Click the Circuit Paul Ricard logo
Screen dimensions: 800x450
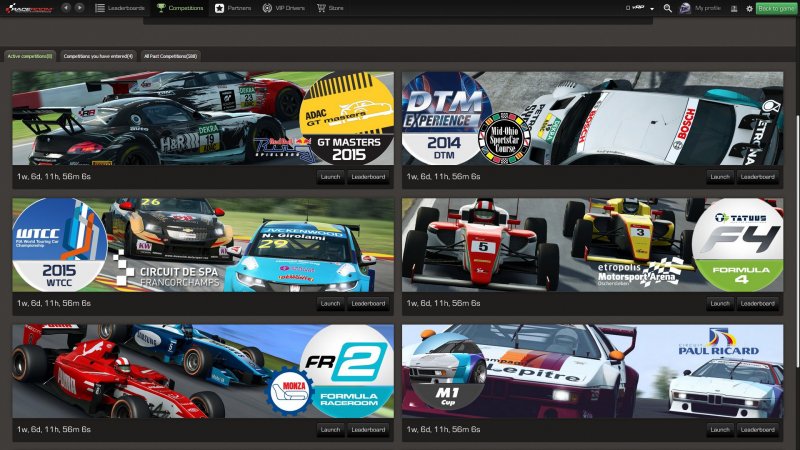pyautogui.click(x=718, y=343)
